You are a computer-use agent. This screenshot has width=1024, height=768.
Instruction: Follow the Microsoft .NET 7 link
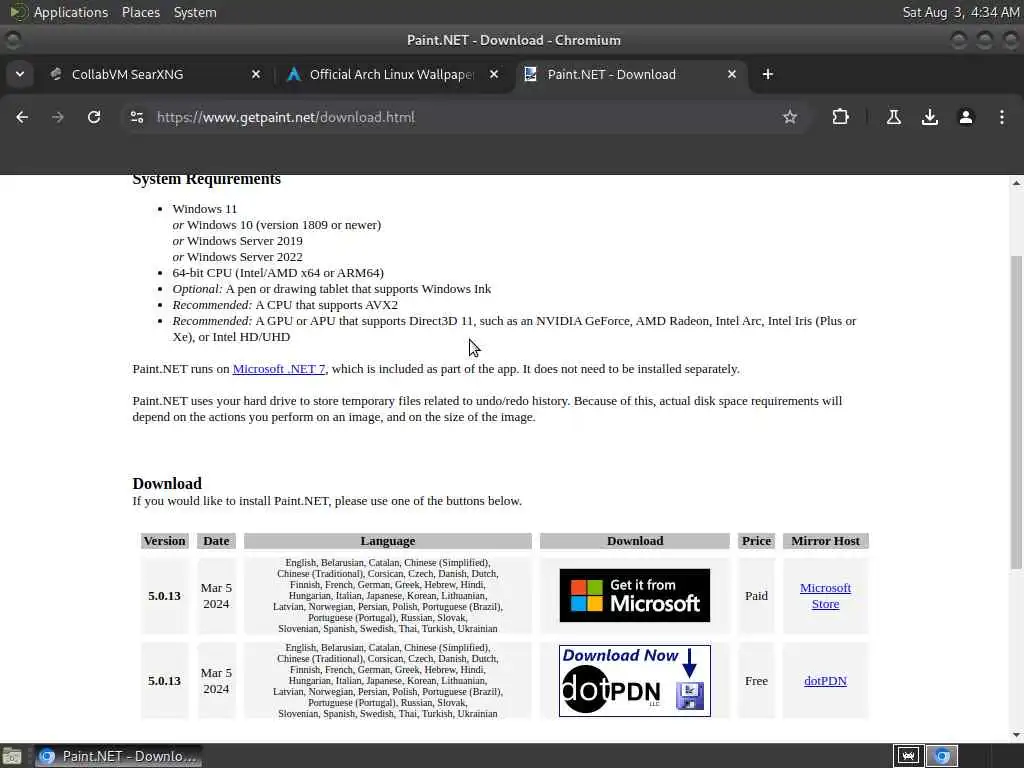(x=279, y=369)
